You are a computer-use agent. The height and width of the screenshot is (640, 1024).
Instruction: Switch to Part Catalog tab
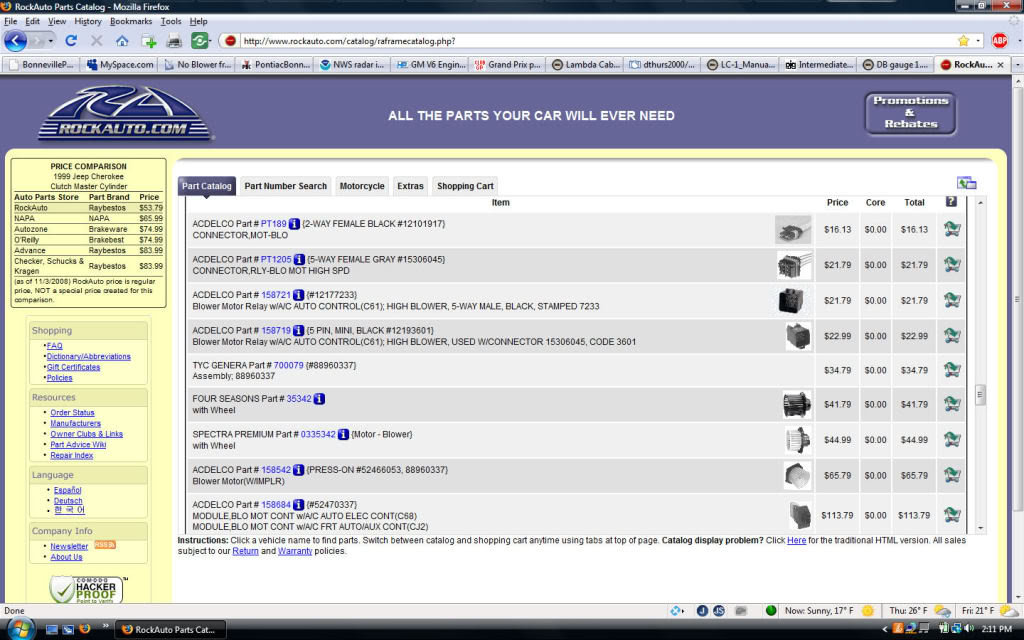pyautogui.click(x=206, y=186)
